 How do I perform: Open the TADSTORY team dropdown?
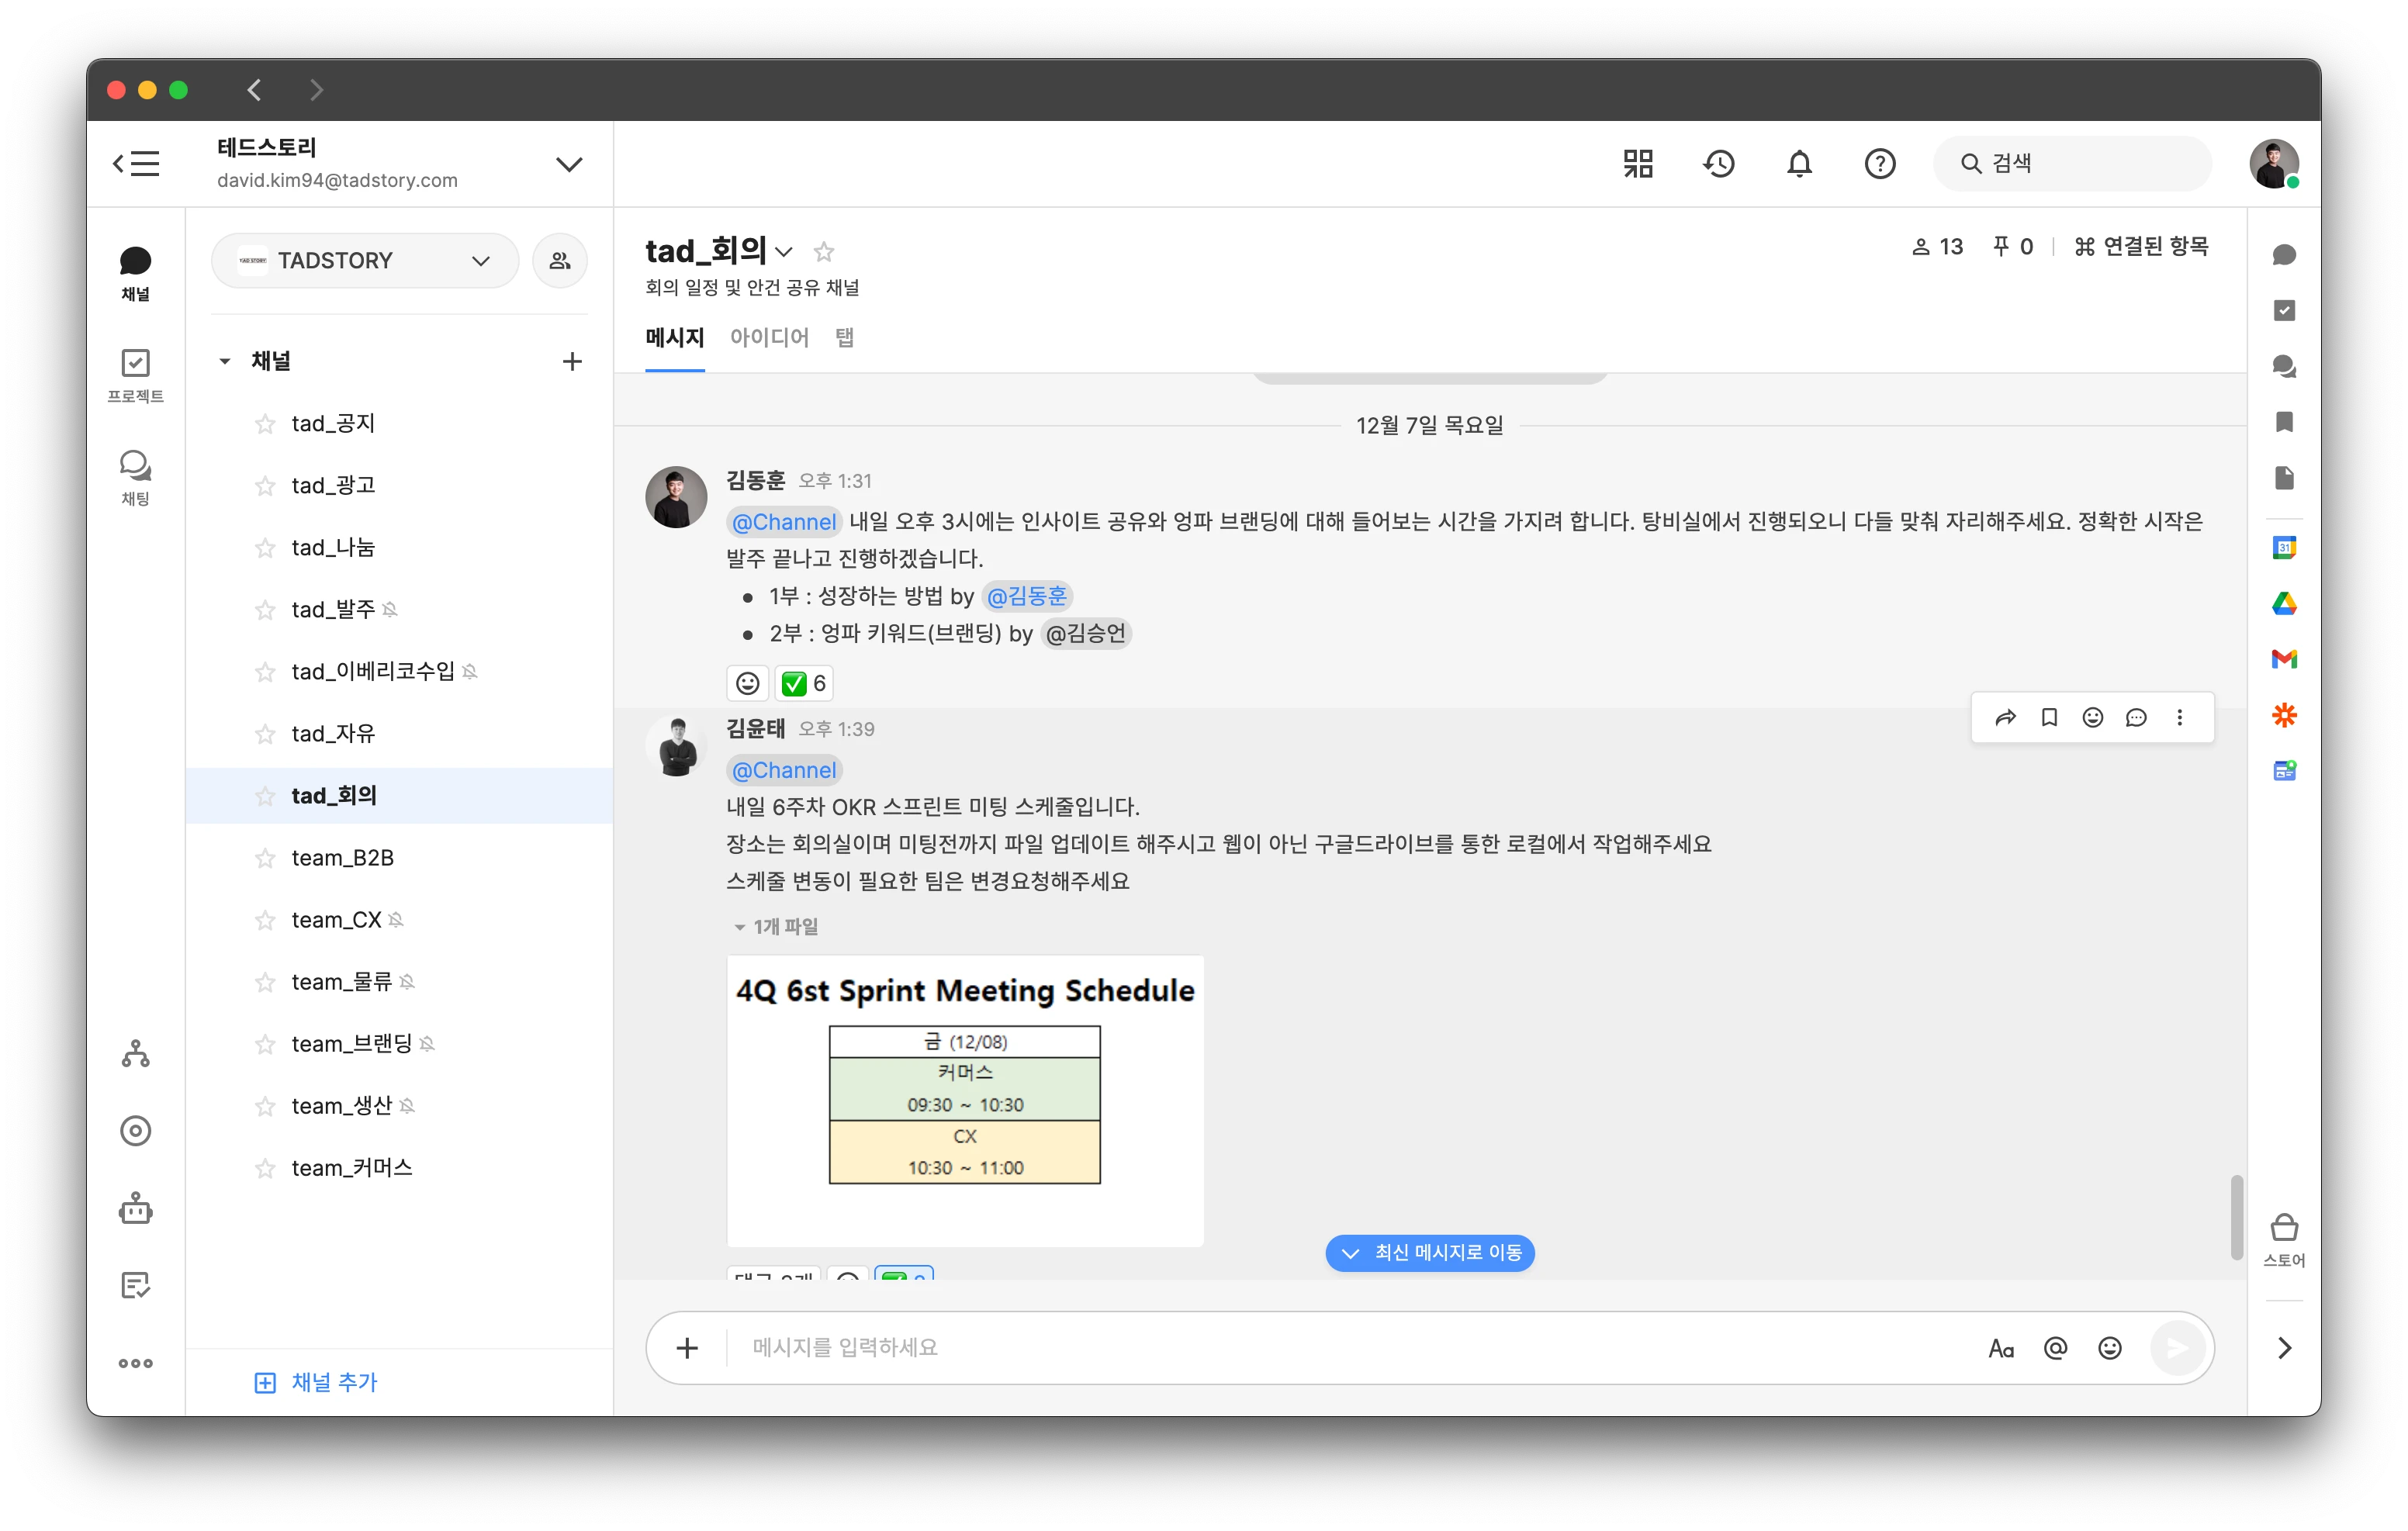tap(365, 260)
